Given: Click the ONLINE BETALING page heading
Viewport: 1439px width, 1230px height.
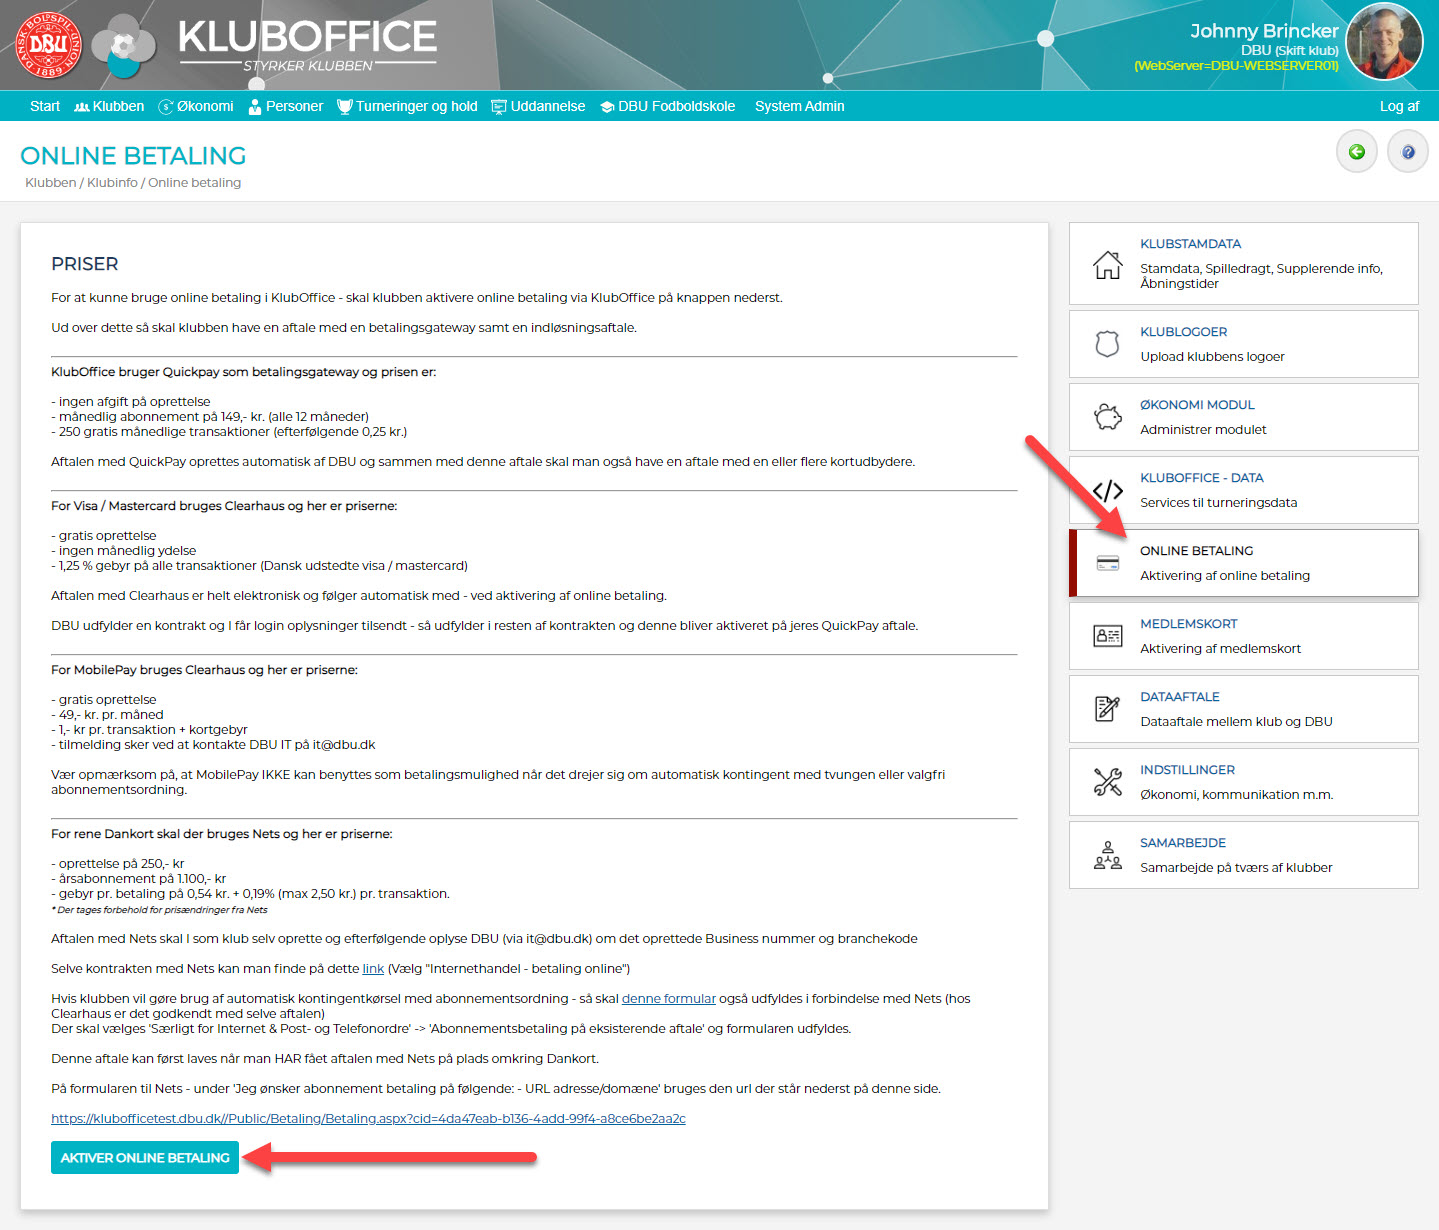Looking at the screenshot, I should (x=133, y=156).
